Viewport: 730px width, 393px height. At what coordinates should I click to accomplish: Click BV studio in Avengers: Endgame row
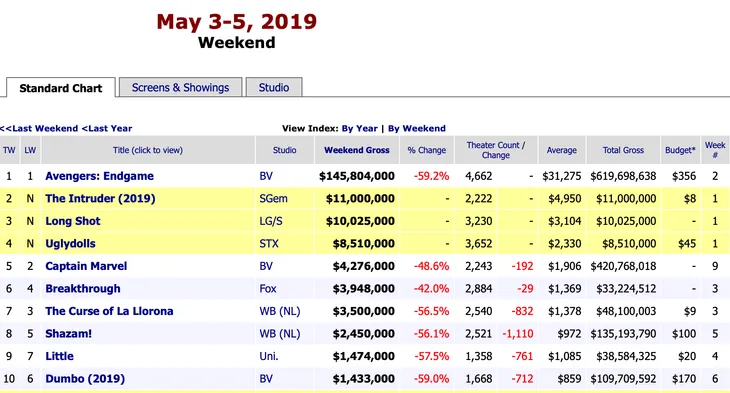coord(266,176)
